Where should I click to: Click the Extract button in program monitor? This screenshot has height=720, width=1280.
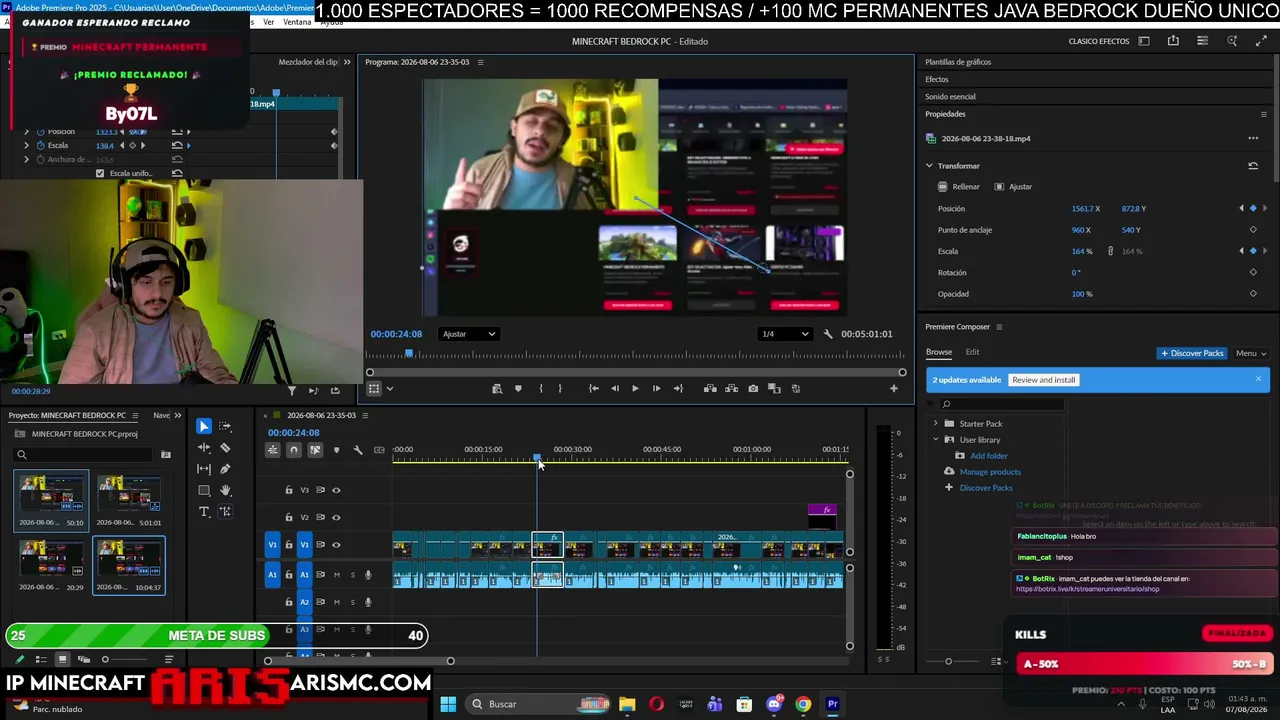(x=732, y=389)
